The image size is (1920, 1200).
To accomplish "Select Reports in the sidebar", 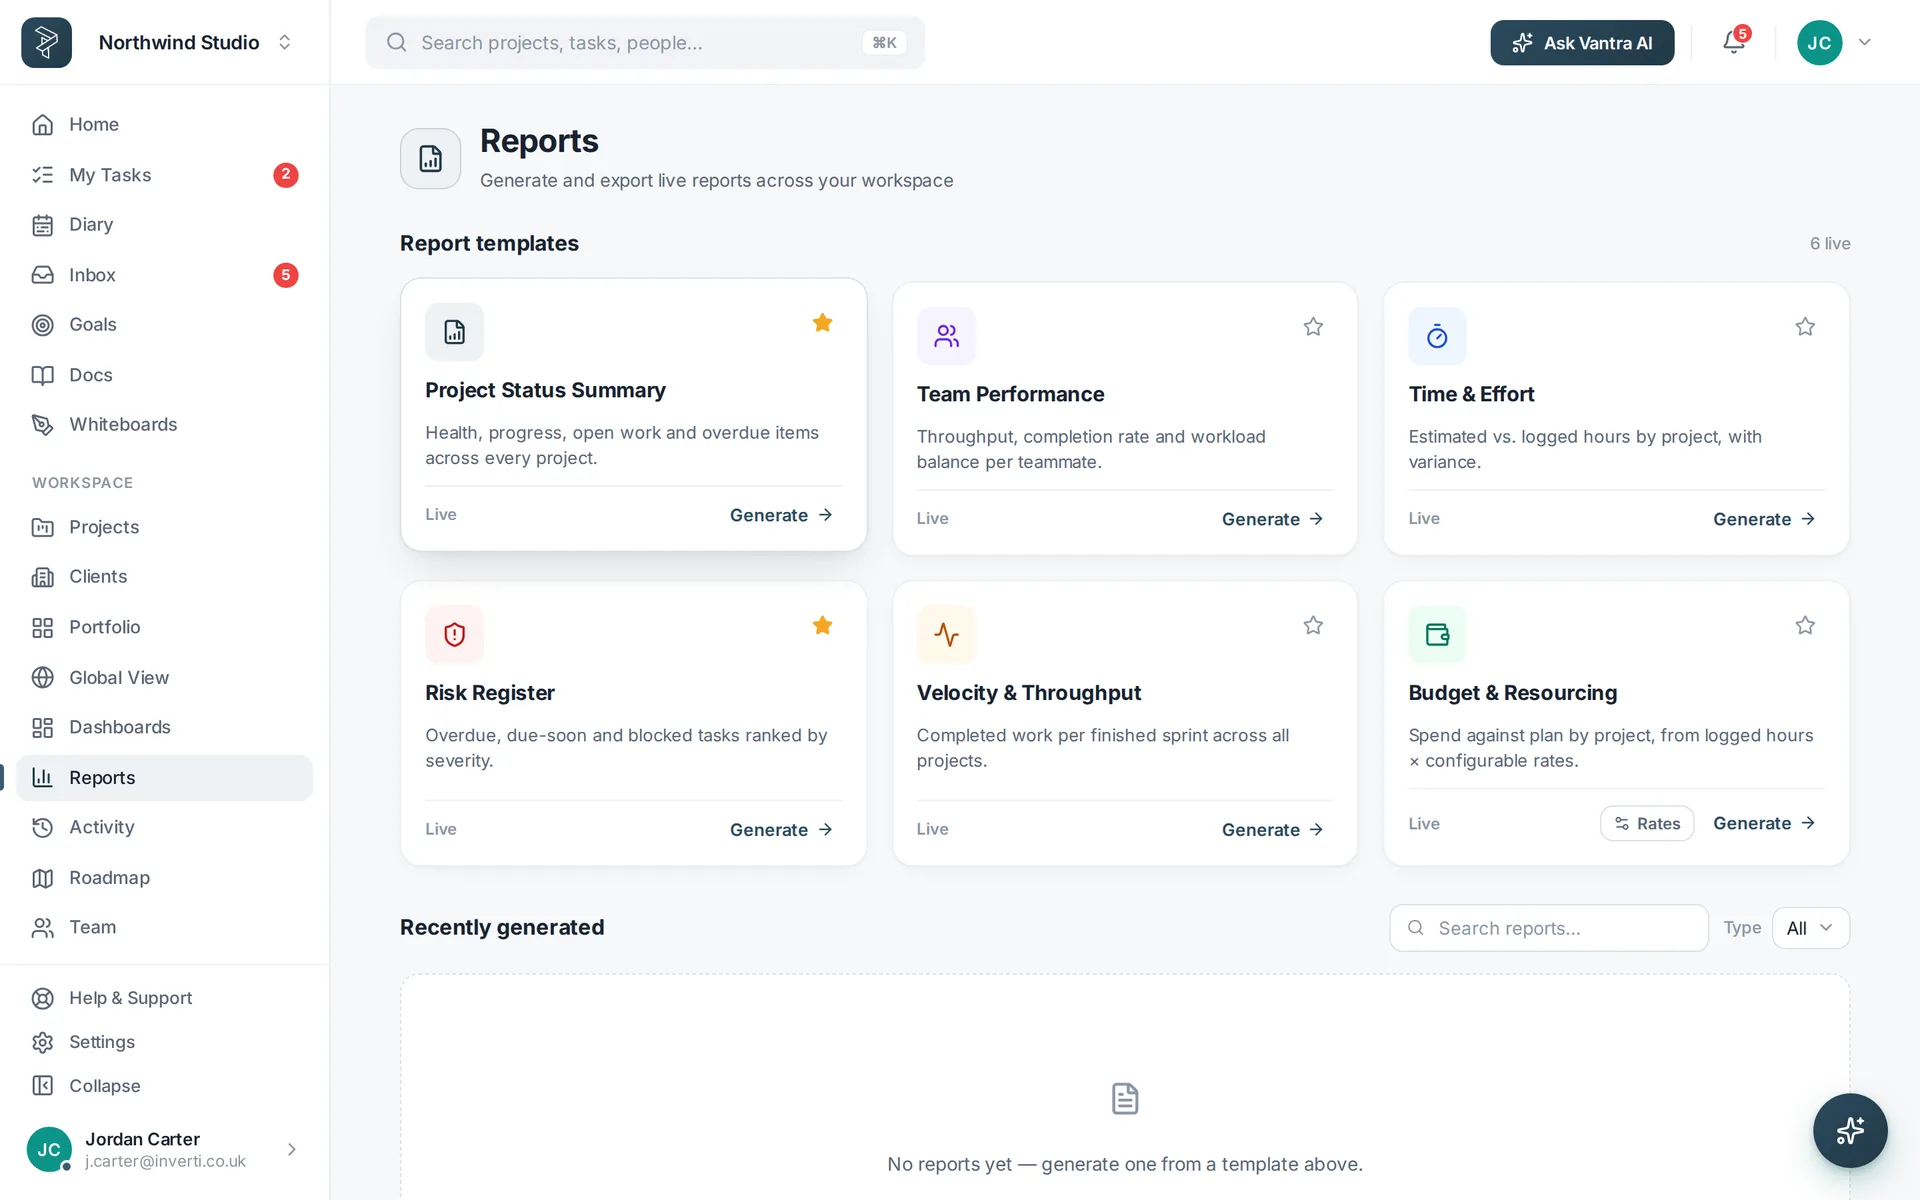I will click(165, 778).
